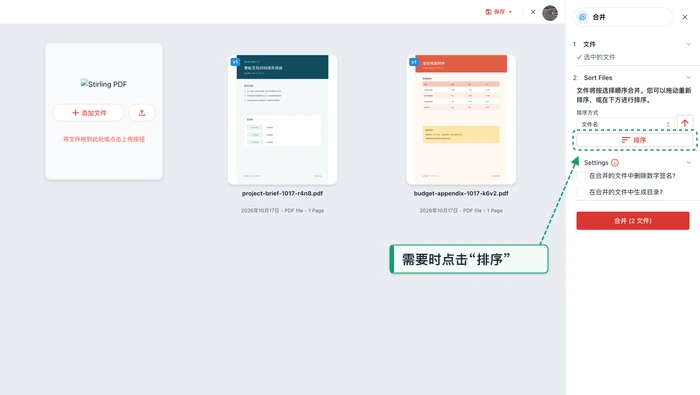Click the Settings info icon

coord(615,162)
